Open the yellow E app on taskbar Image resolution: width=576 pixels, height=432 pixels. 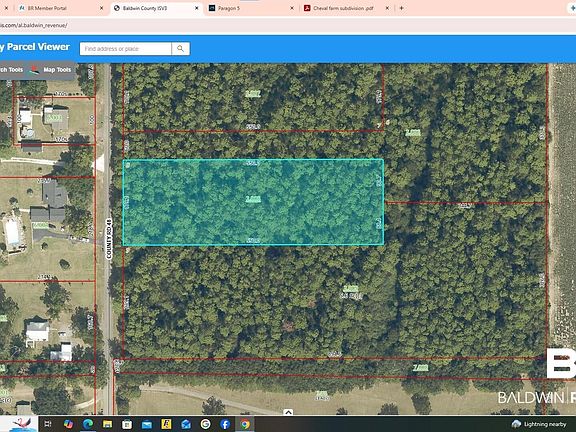[x=166, y=424]
